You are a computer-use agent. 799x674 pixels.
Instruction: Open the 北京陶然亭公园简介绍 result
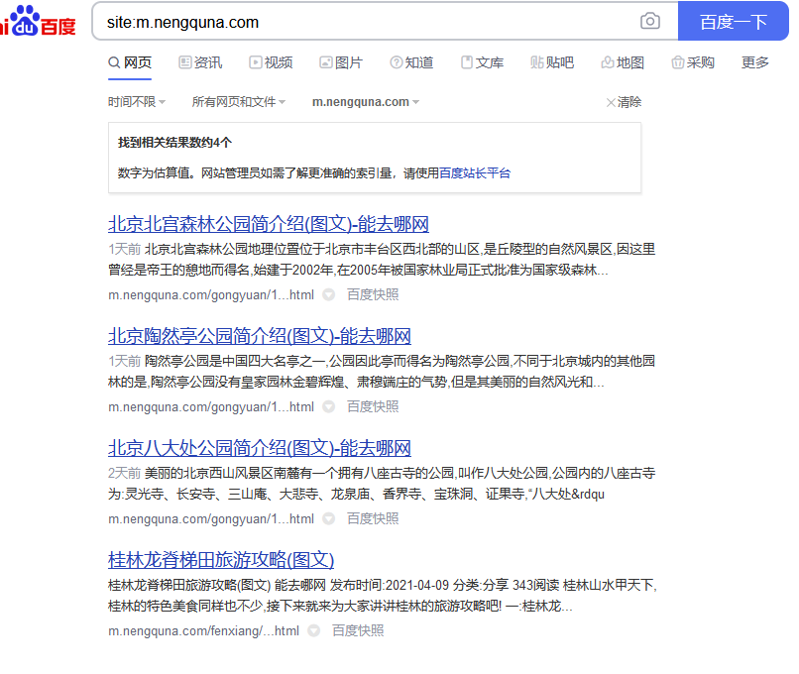pyautogui.click(x=259, y=336)
